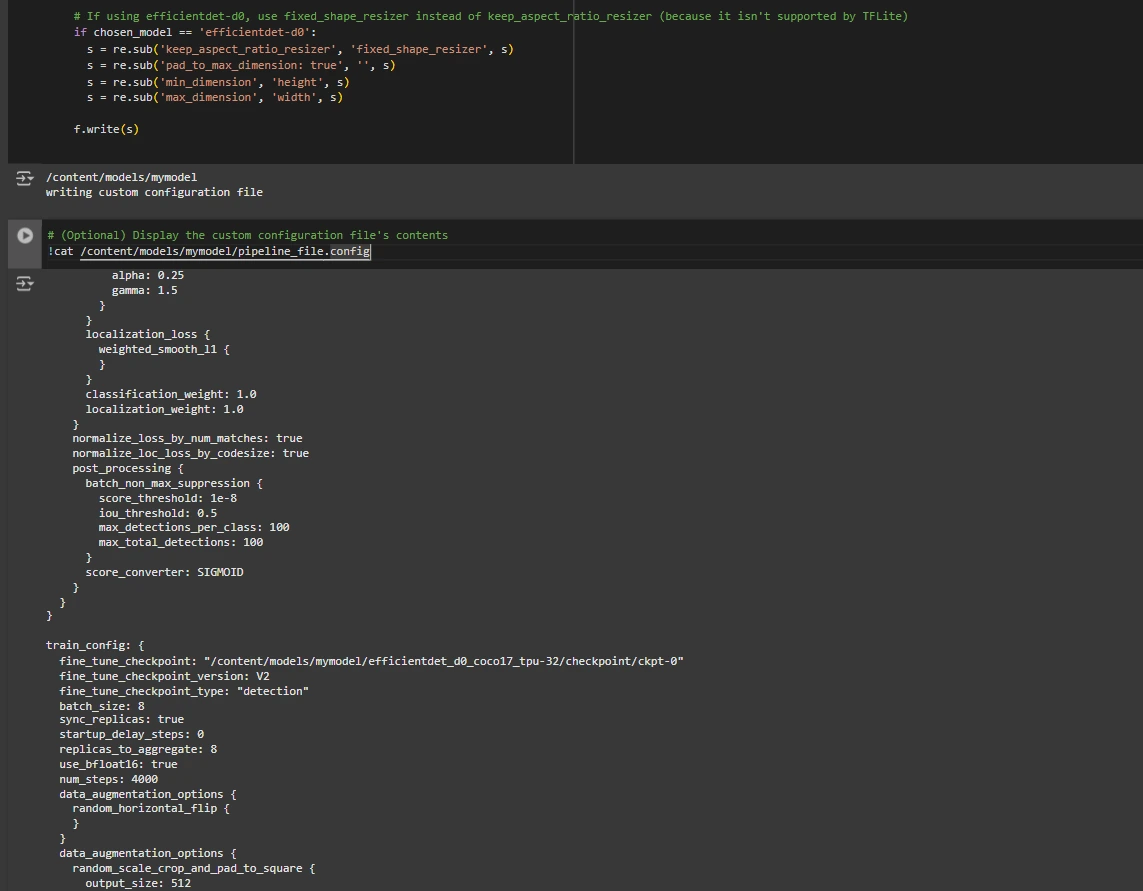Screen dimensions: 1143x891
Task: Click the 'fine_tune_checkpoint_version: V2' line
Action: point(164,676)
